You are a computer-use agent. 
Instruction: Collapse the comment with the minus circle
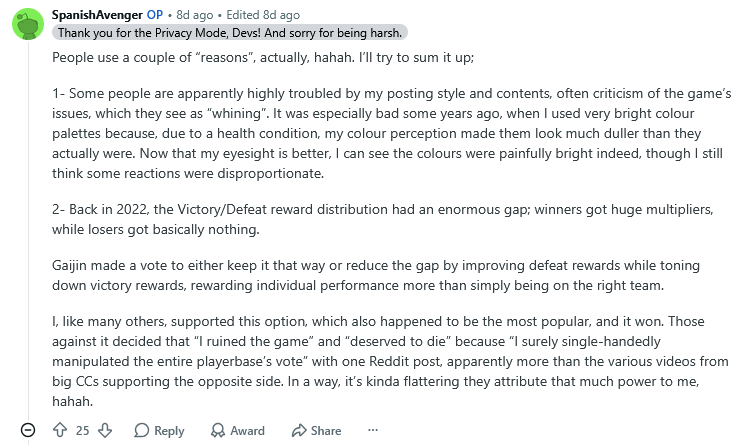click(x=28, y=430)
